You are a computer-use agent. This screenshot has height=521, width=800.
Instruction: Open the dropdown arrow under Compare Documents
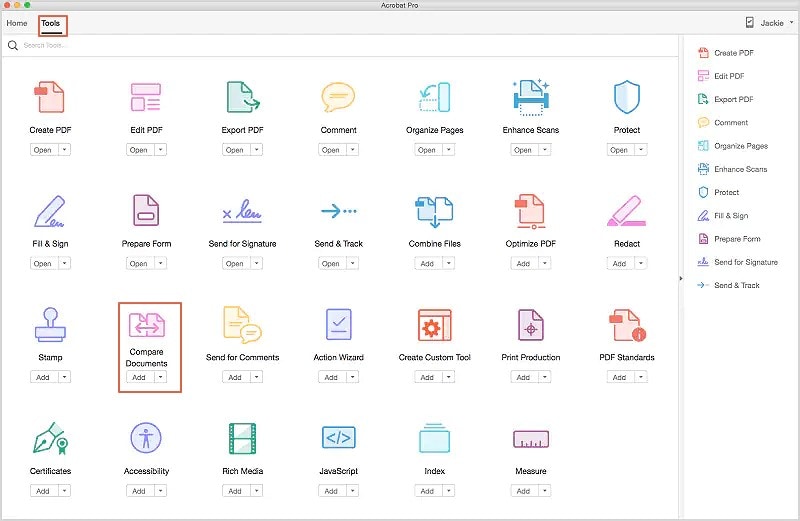160,378
